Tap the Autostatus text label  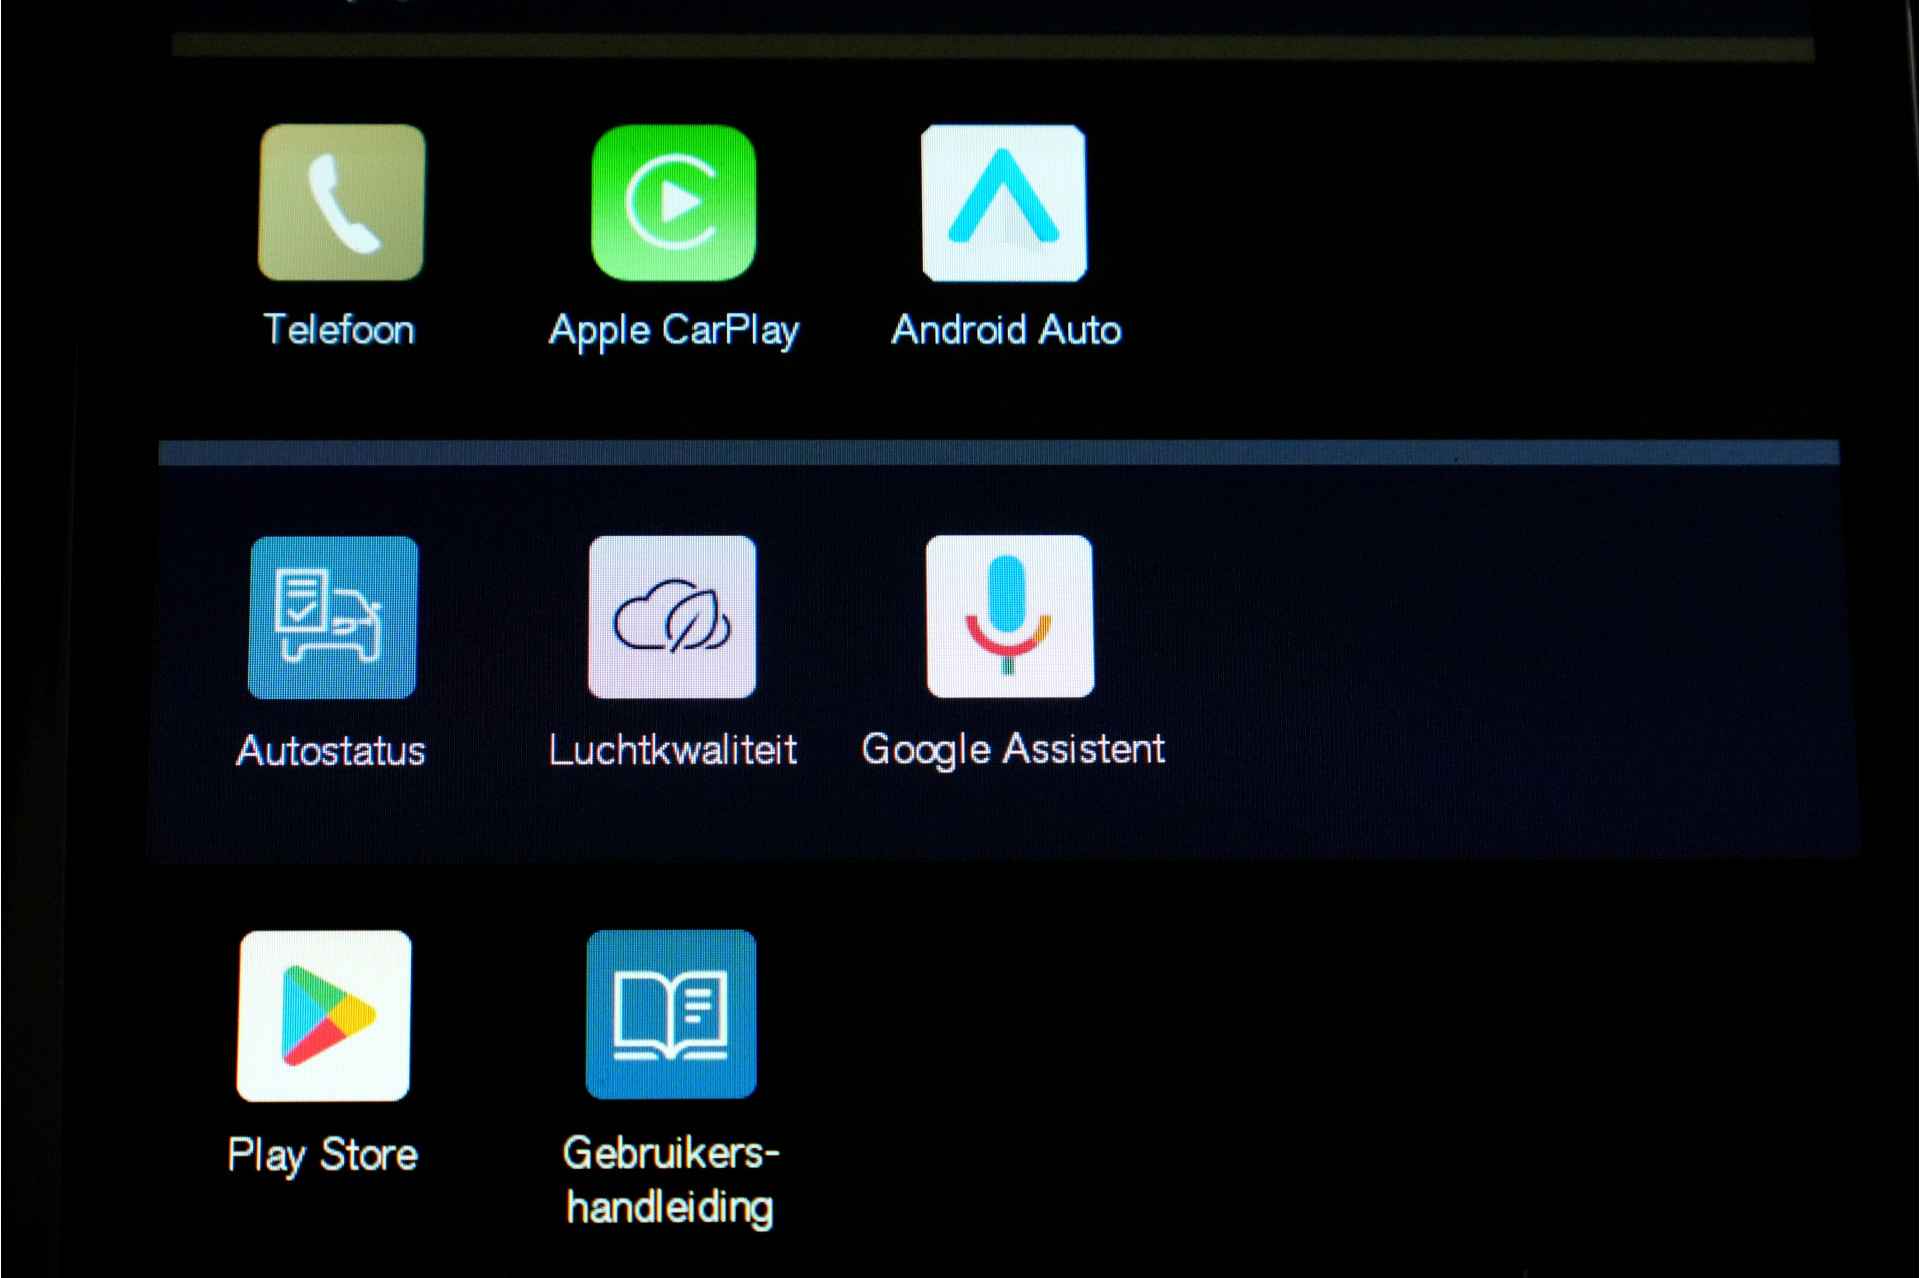point(331,751)
